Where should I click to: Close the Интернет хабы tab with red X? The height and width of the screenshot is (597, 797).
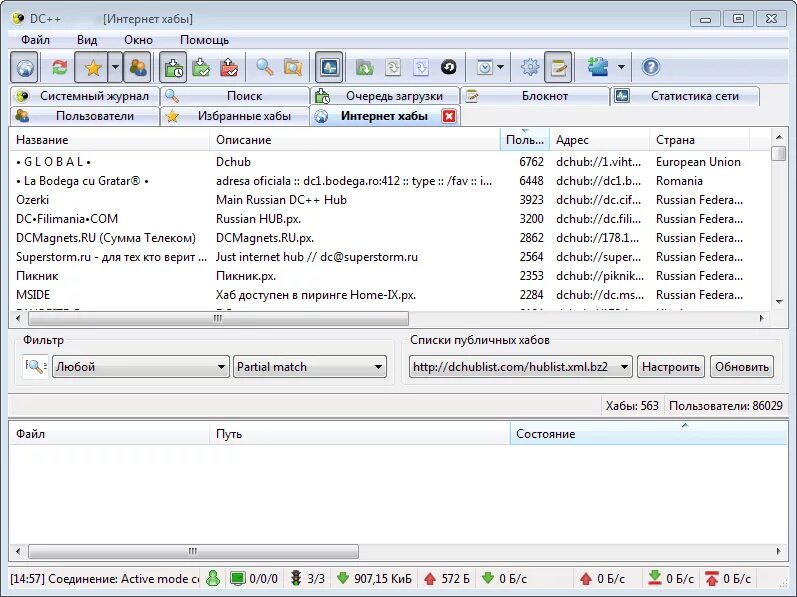tap(449, 116)
